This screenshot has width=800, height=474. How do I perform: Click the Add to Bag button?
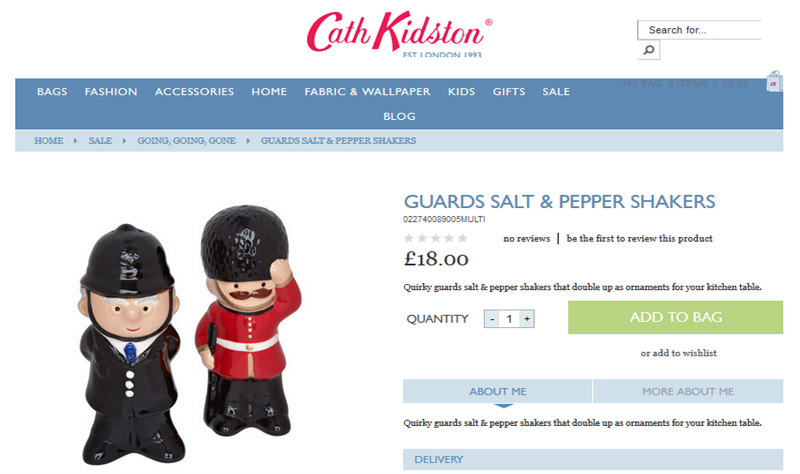676,317
